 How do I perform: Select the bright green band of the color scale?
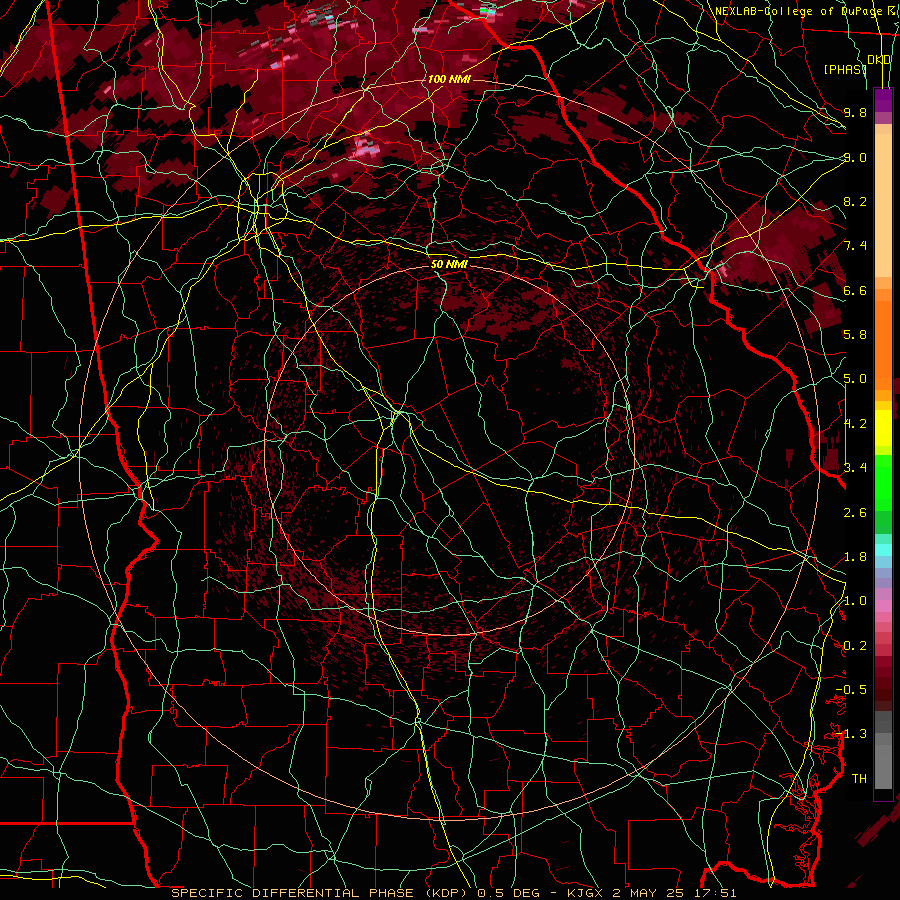(883, 482)
